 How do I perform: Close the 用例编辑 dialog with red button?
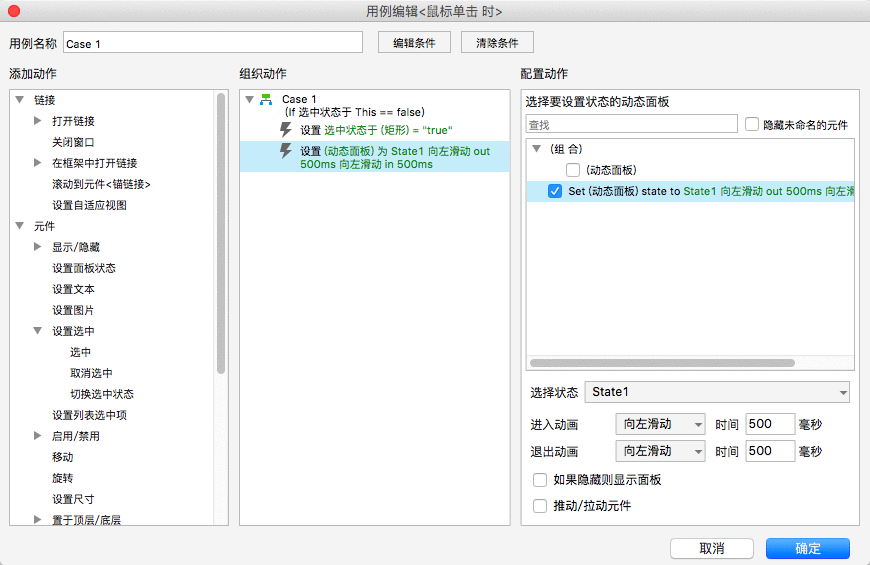point(14,11)
